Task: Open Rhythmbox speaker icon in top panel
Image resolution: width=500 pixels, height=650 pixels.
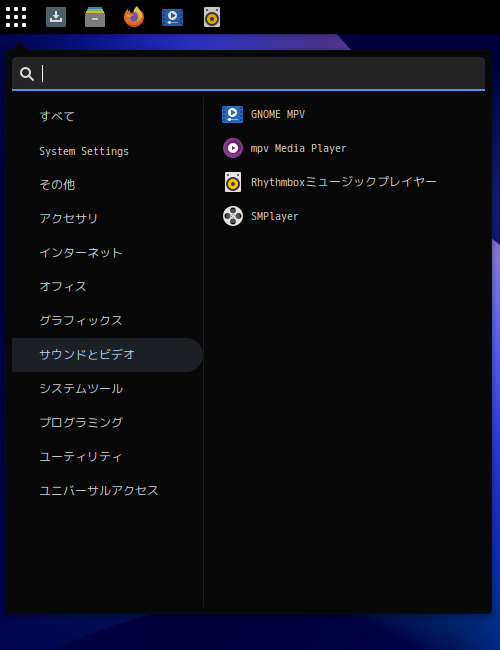Action: click(212, 17)
